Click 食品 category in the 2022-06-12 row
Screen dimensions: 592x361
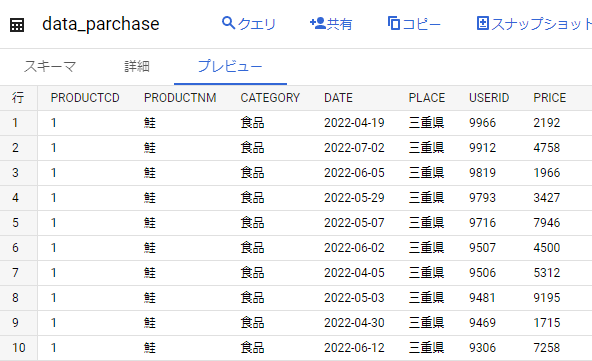(x=253, y=348)
